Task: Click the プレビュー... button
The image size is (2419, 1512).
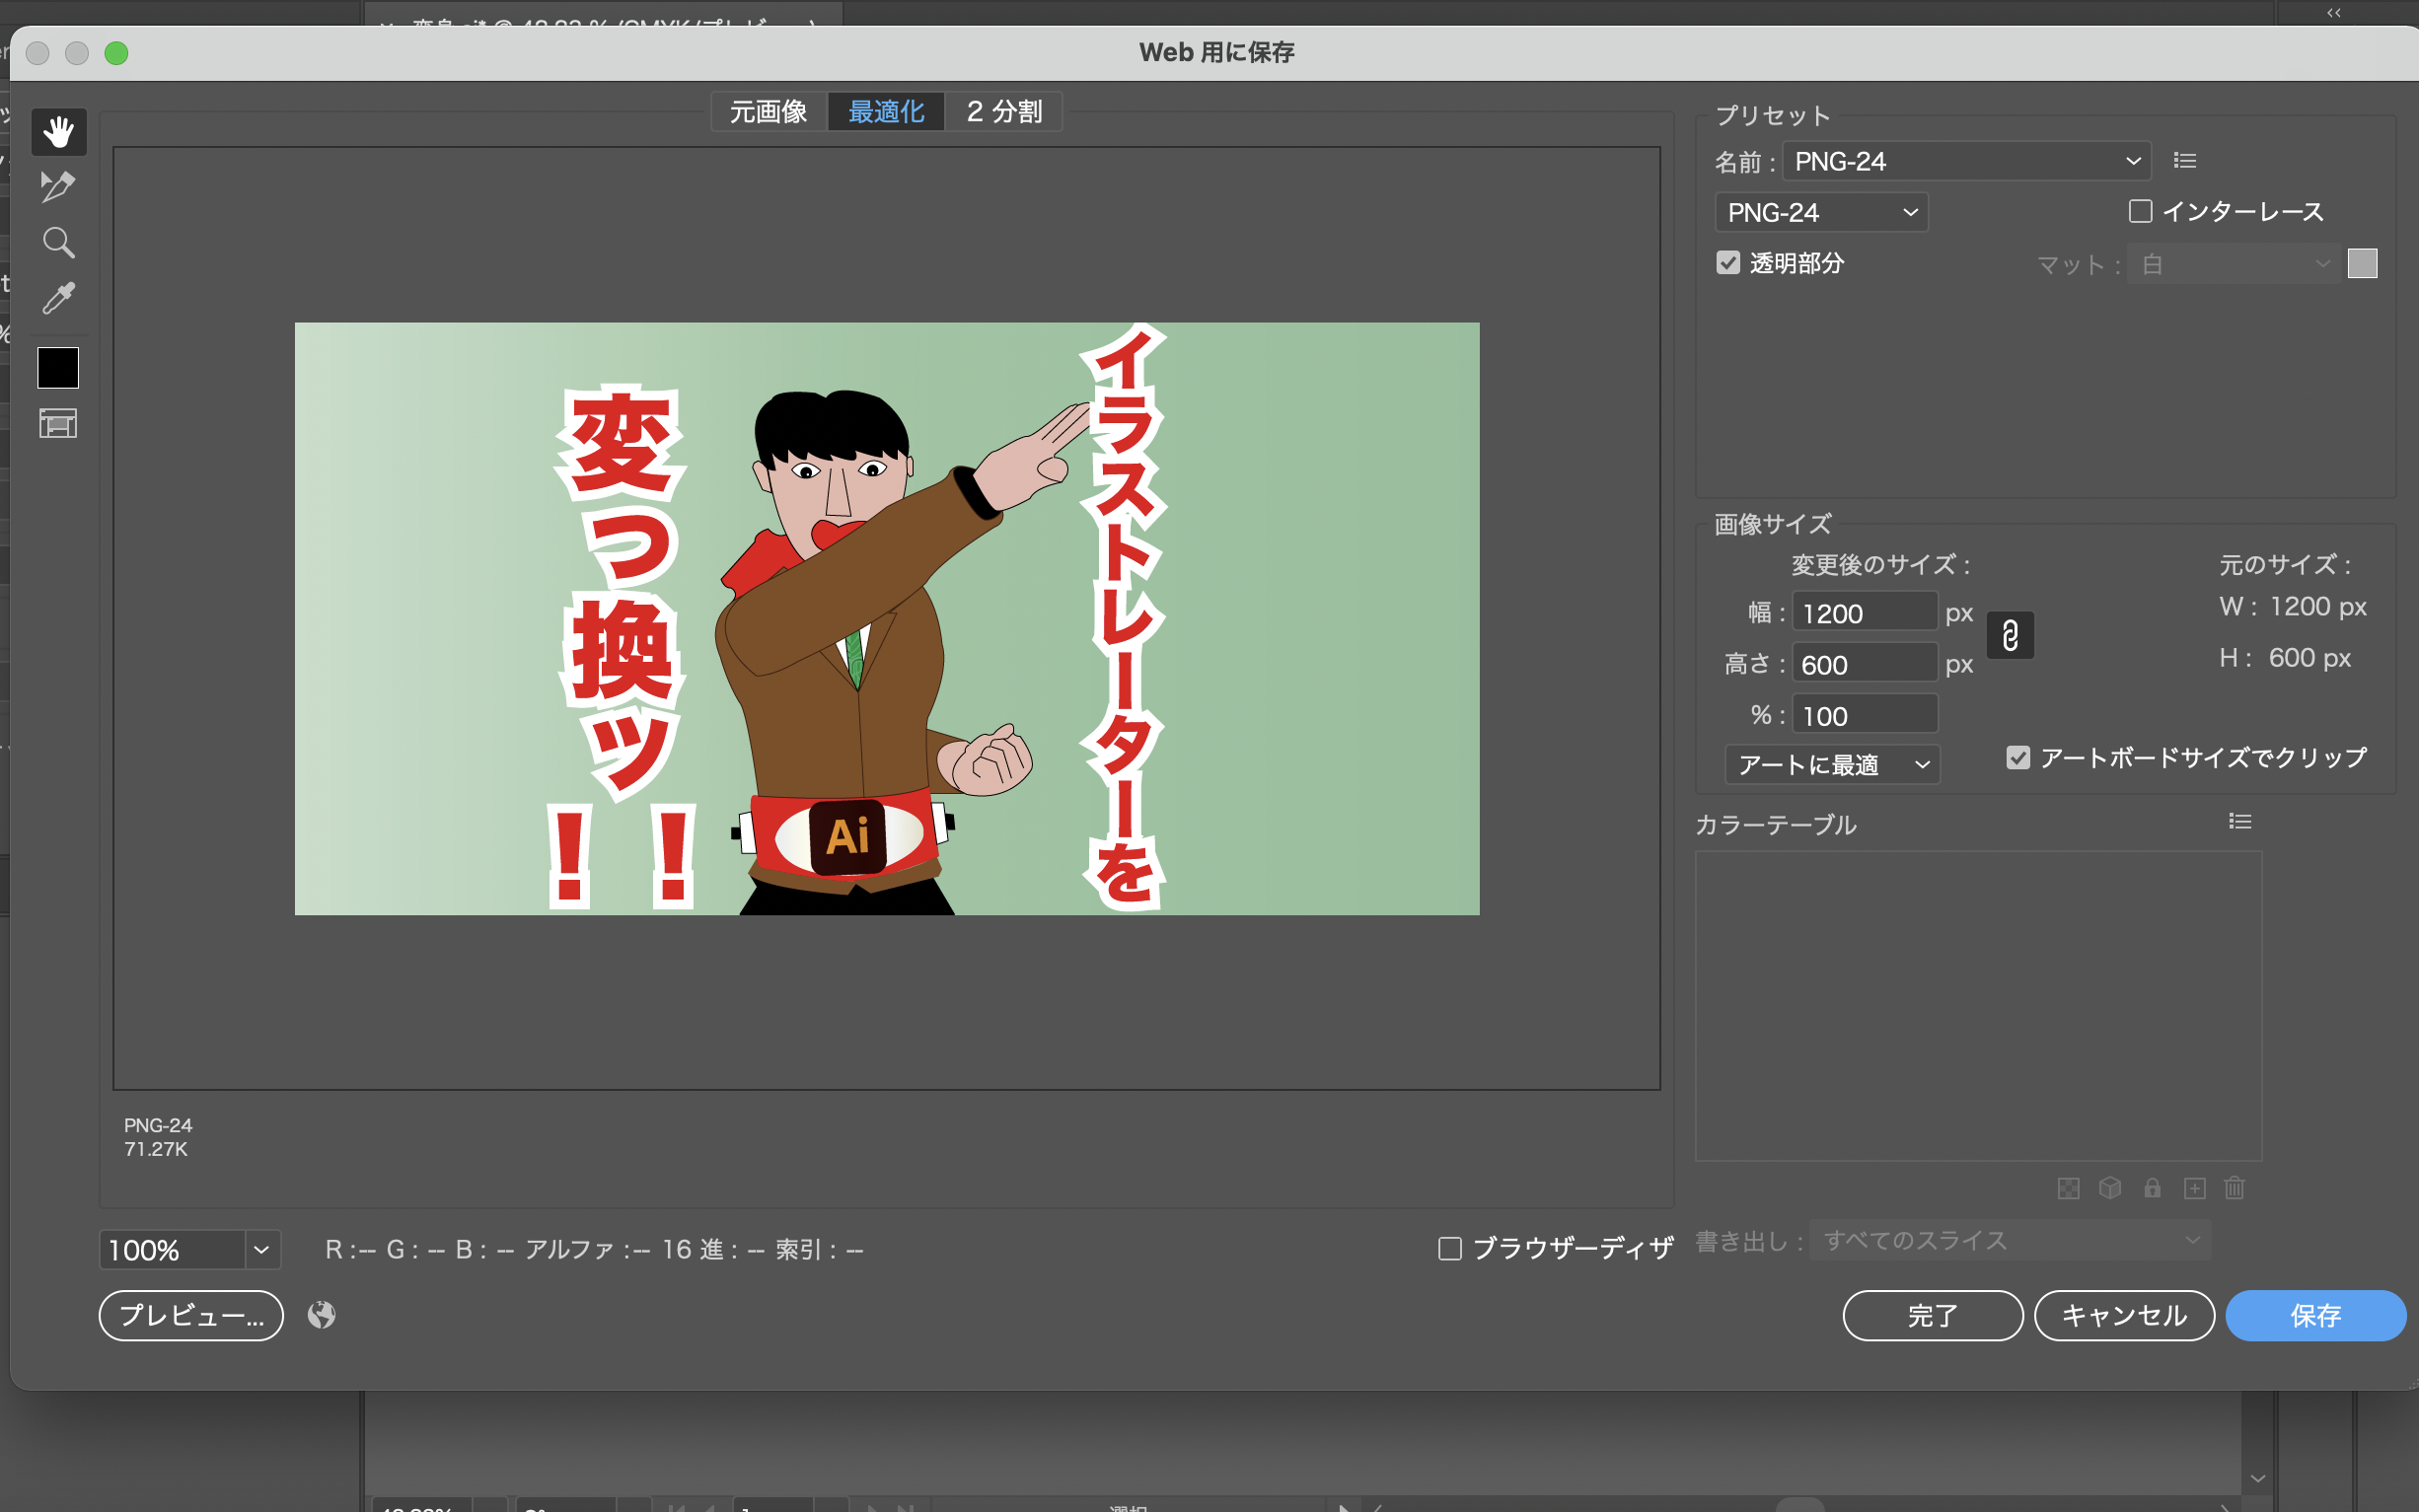Action: point(191,1316)
